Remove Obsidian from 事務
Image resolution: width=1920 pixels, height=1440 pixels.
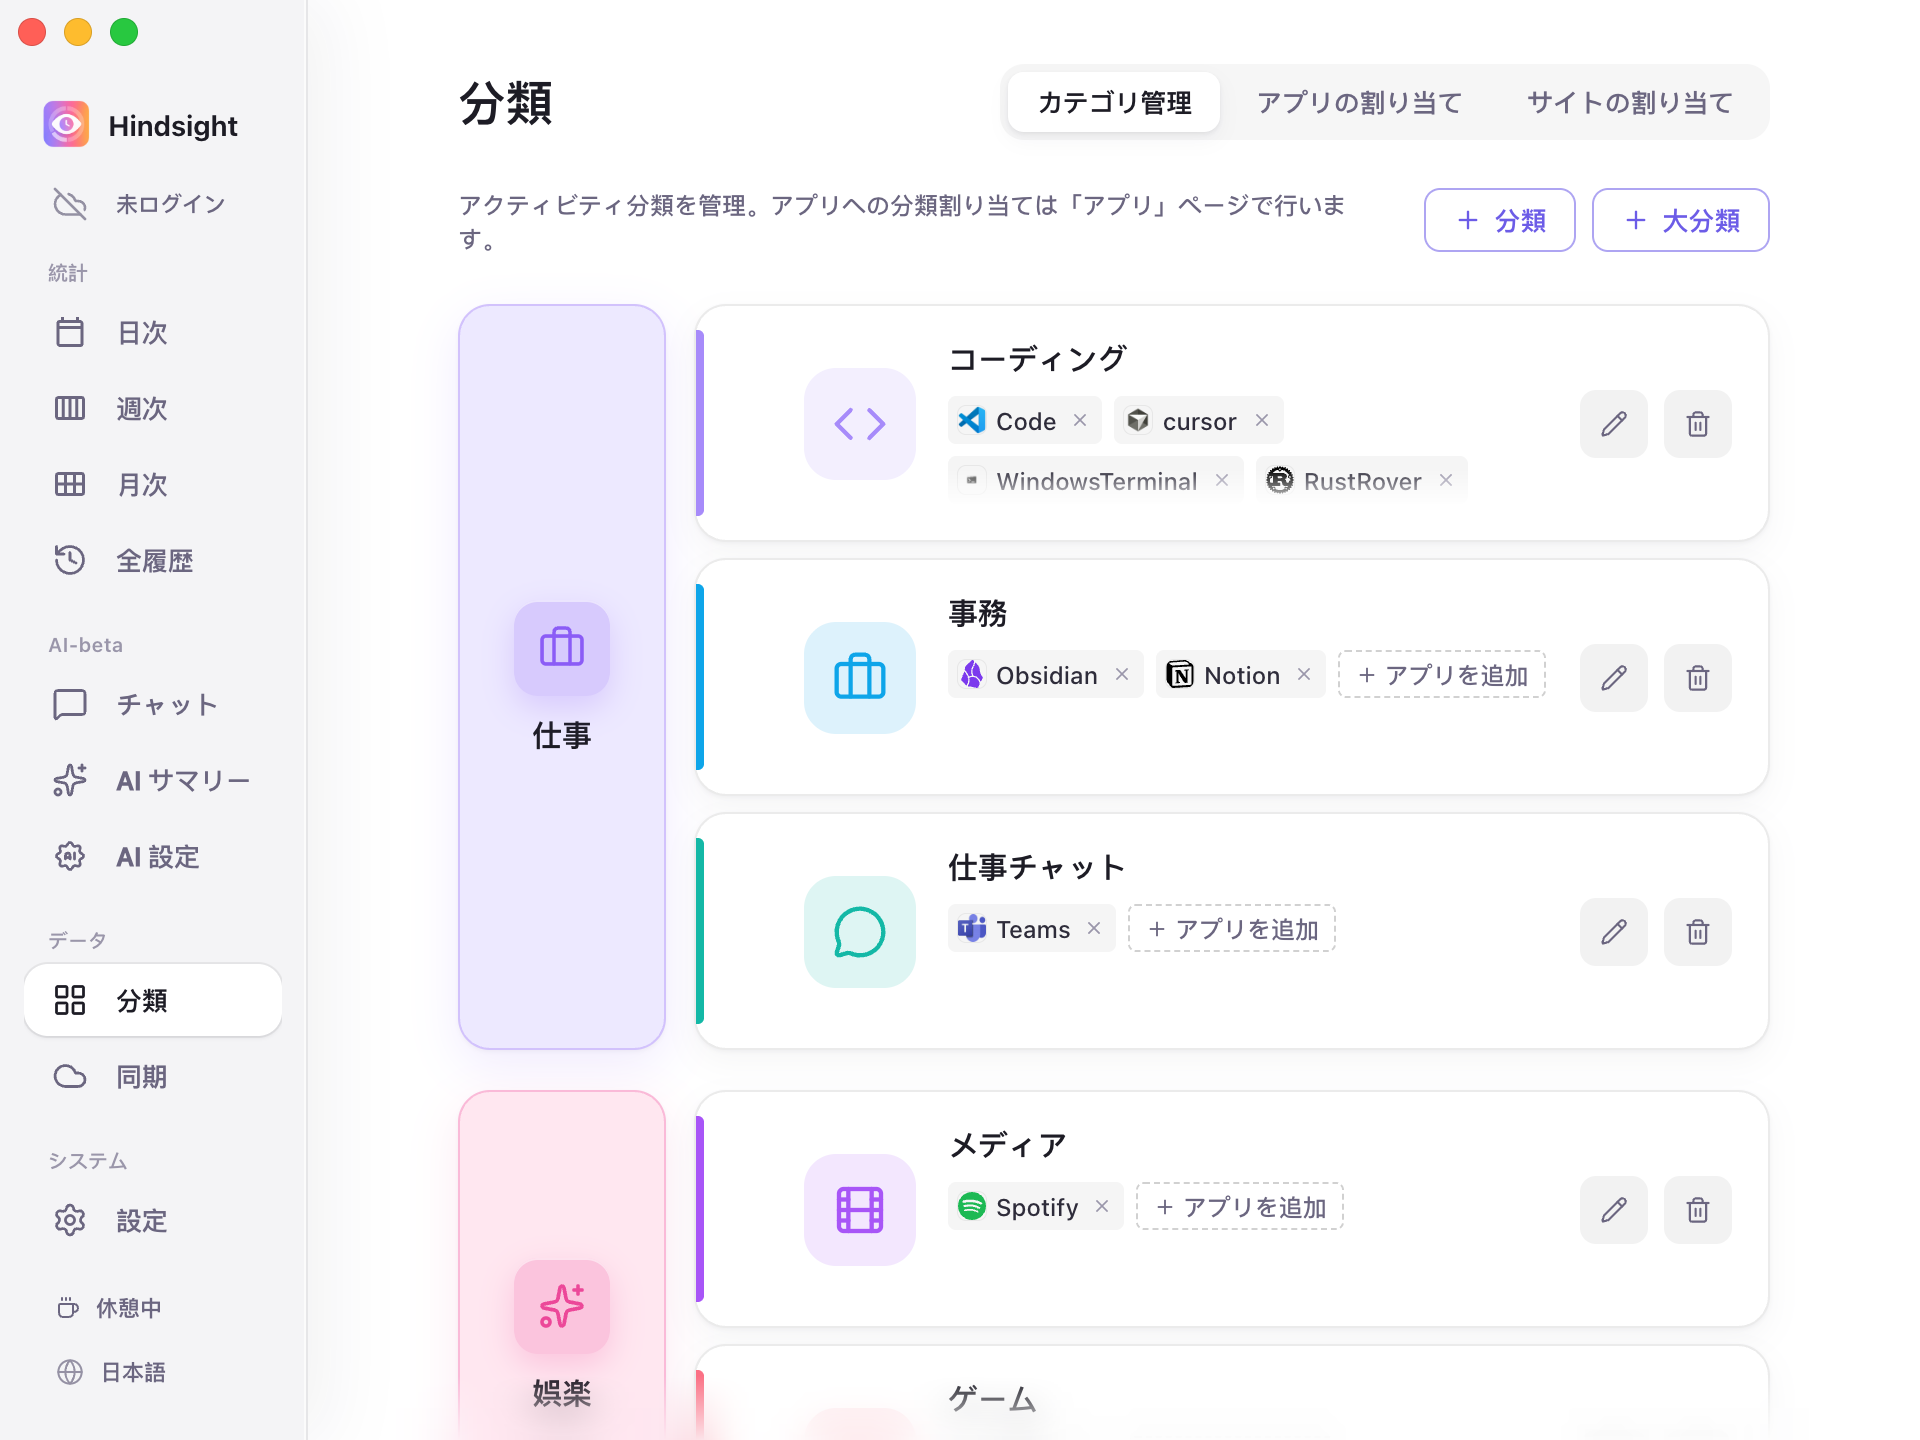[x=1122, y=675]
